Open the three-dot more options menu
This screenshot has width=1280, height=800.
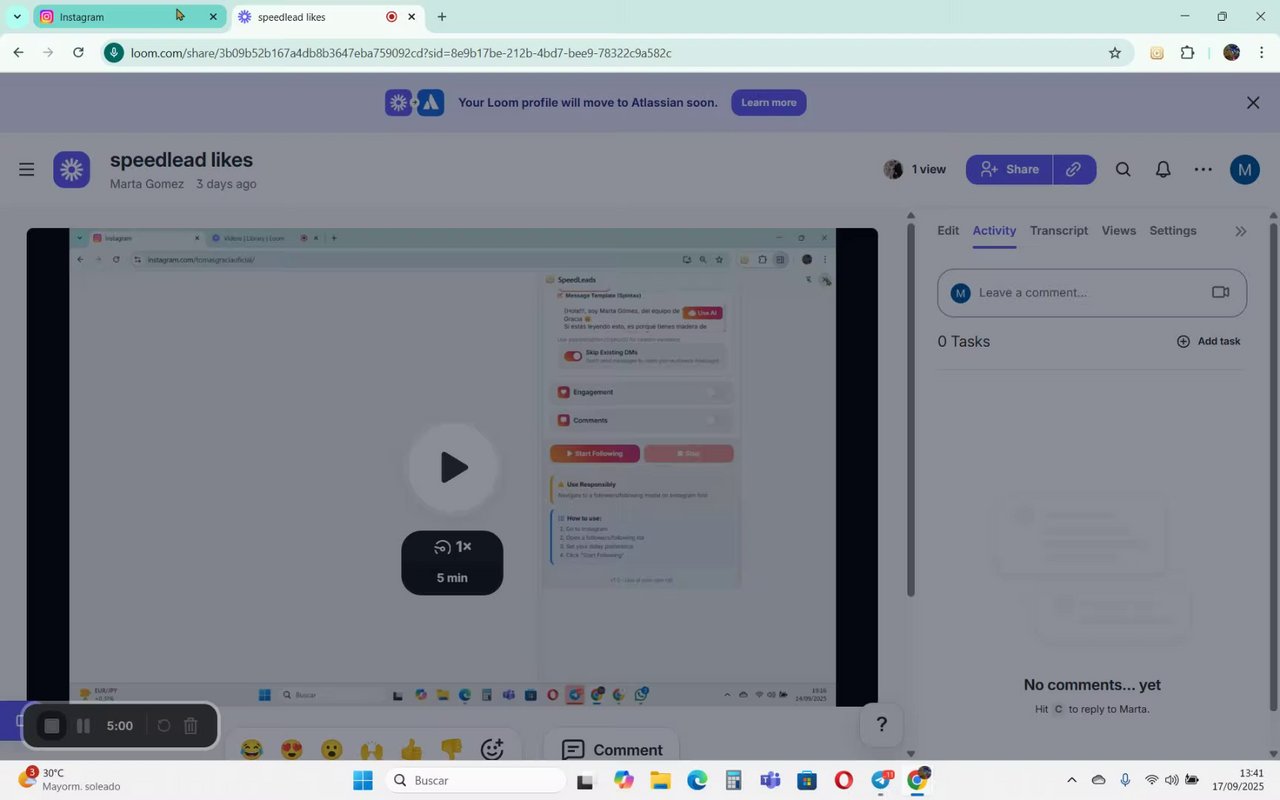tap(1203, 169)
